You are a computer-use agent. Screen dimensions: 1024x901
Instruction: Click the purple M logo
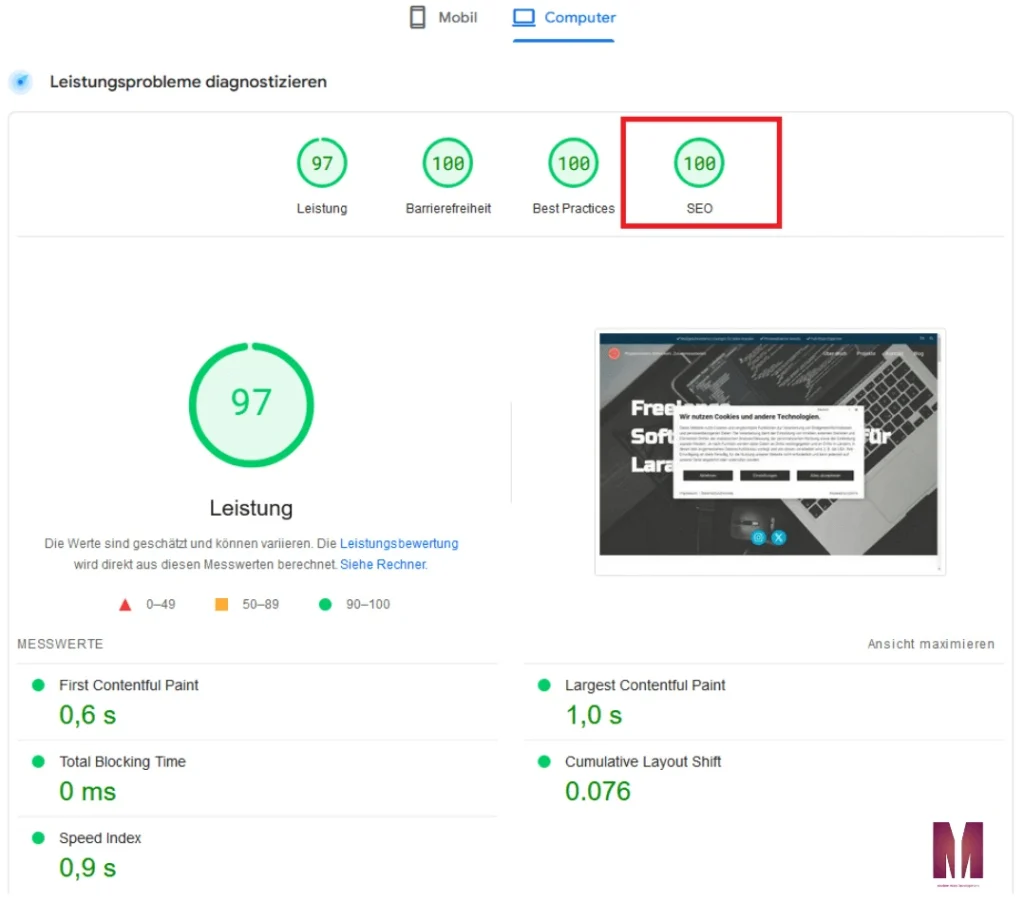(957, 850)
